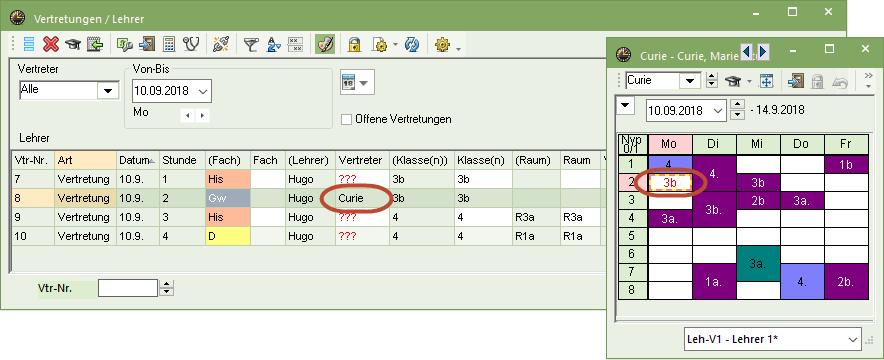Screen dimensions: 884x360
Task: Click the stethoscope diagnosis toolbar icon
Action: tap(191, 44)
